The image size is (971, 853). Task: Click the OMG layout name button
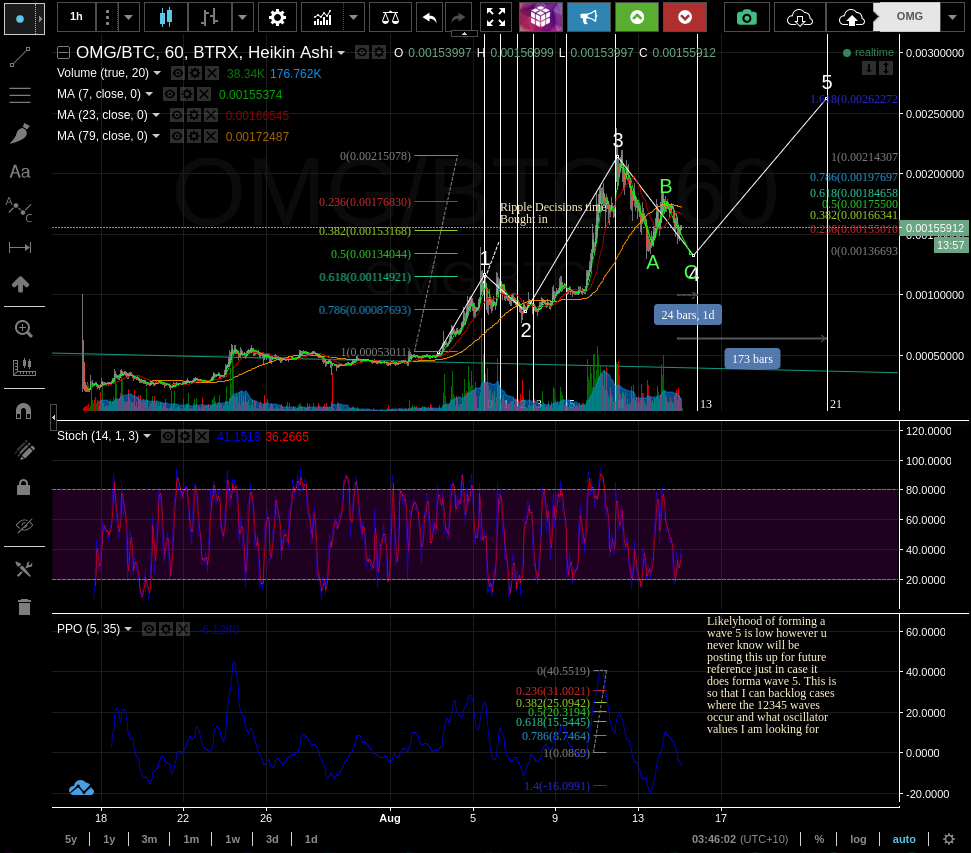click(909, 17)
